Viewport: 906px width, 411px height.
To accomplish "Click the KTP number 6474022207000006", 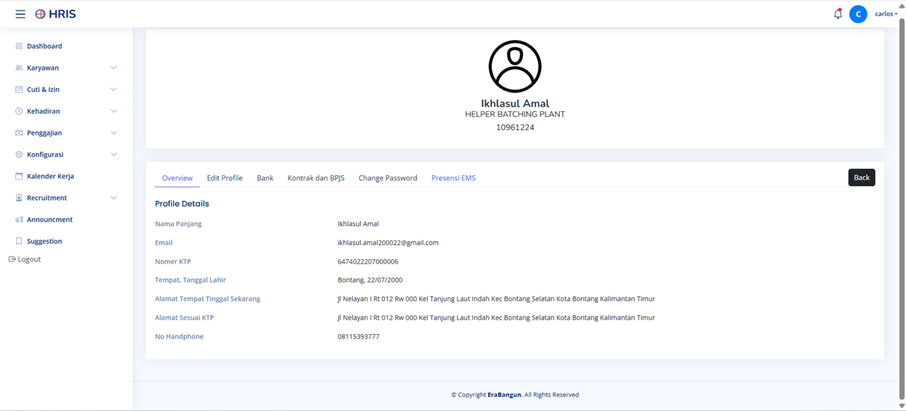I will pyautogui.click(x=368, y=262).
